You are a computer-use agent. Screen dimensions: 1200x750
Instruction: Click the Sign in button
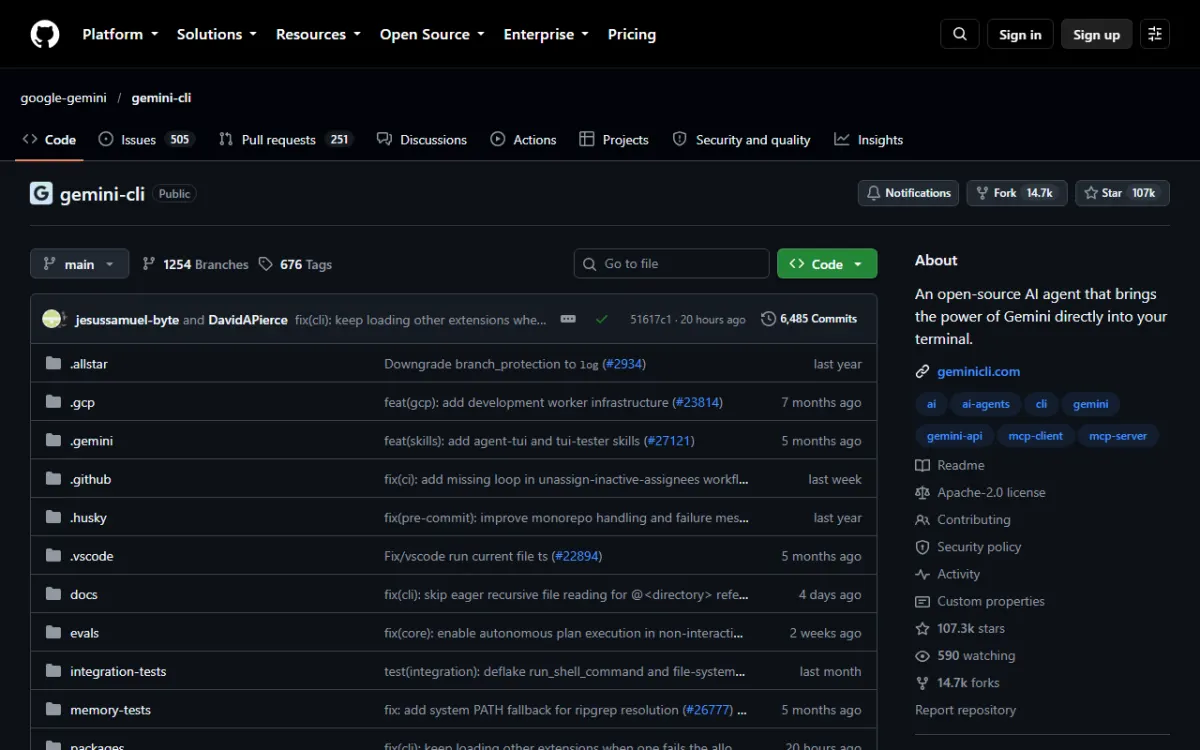tap(1020, 34)
